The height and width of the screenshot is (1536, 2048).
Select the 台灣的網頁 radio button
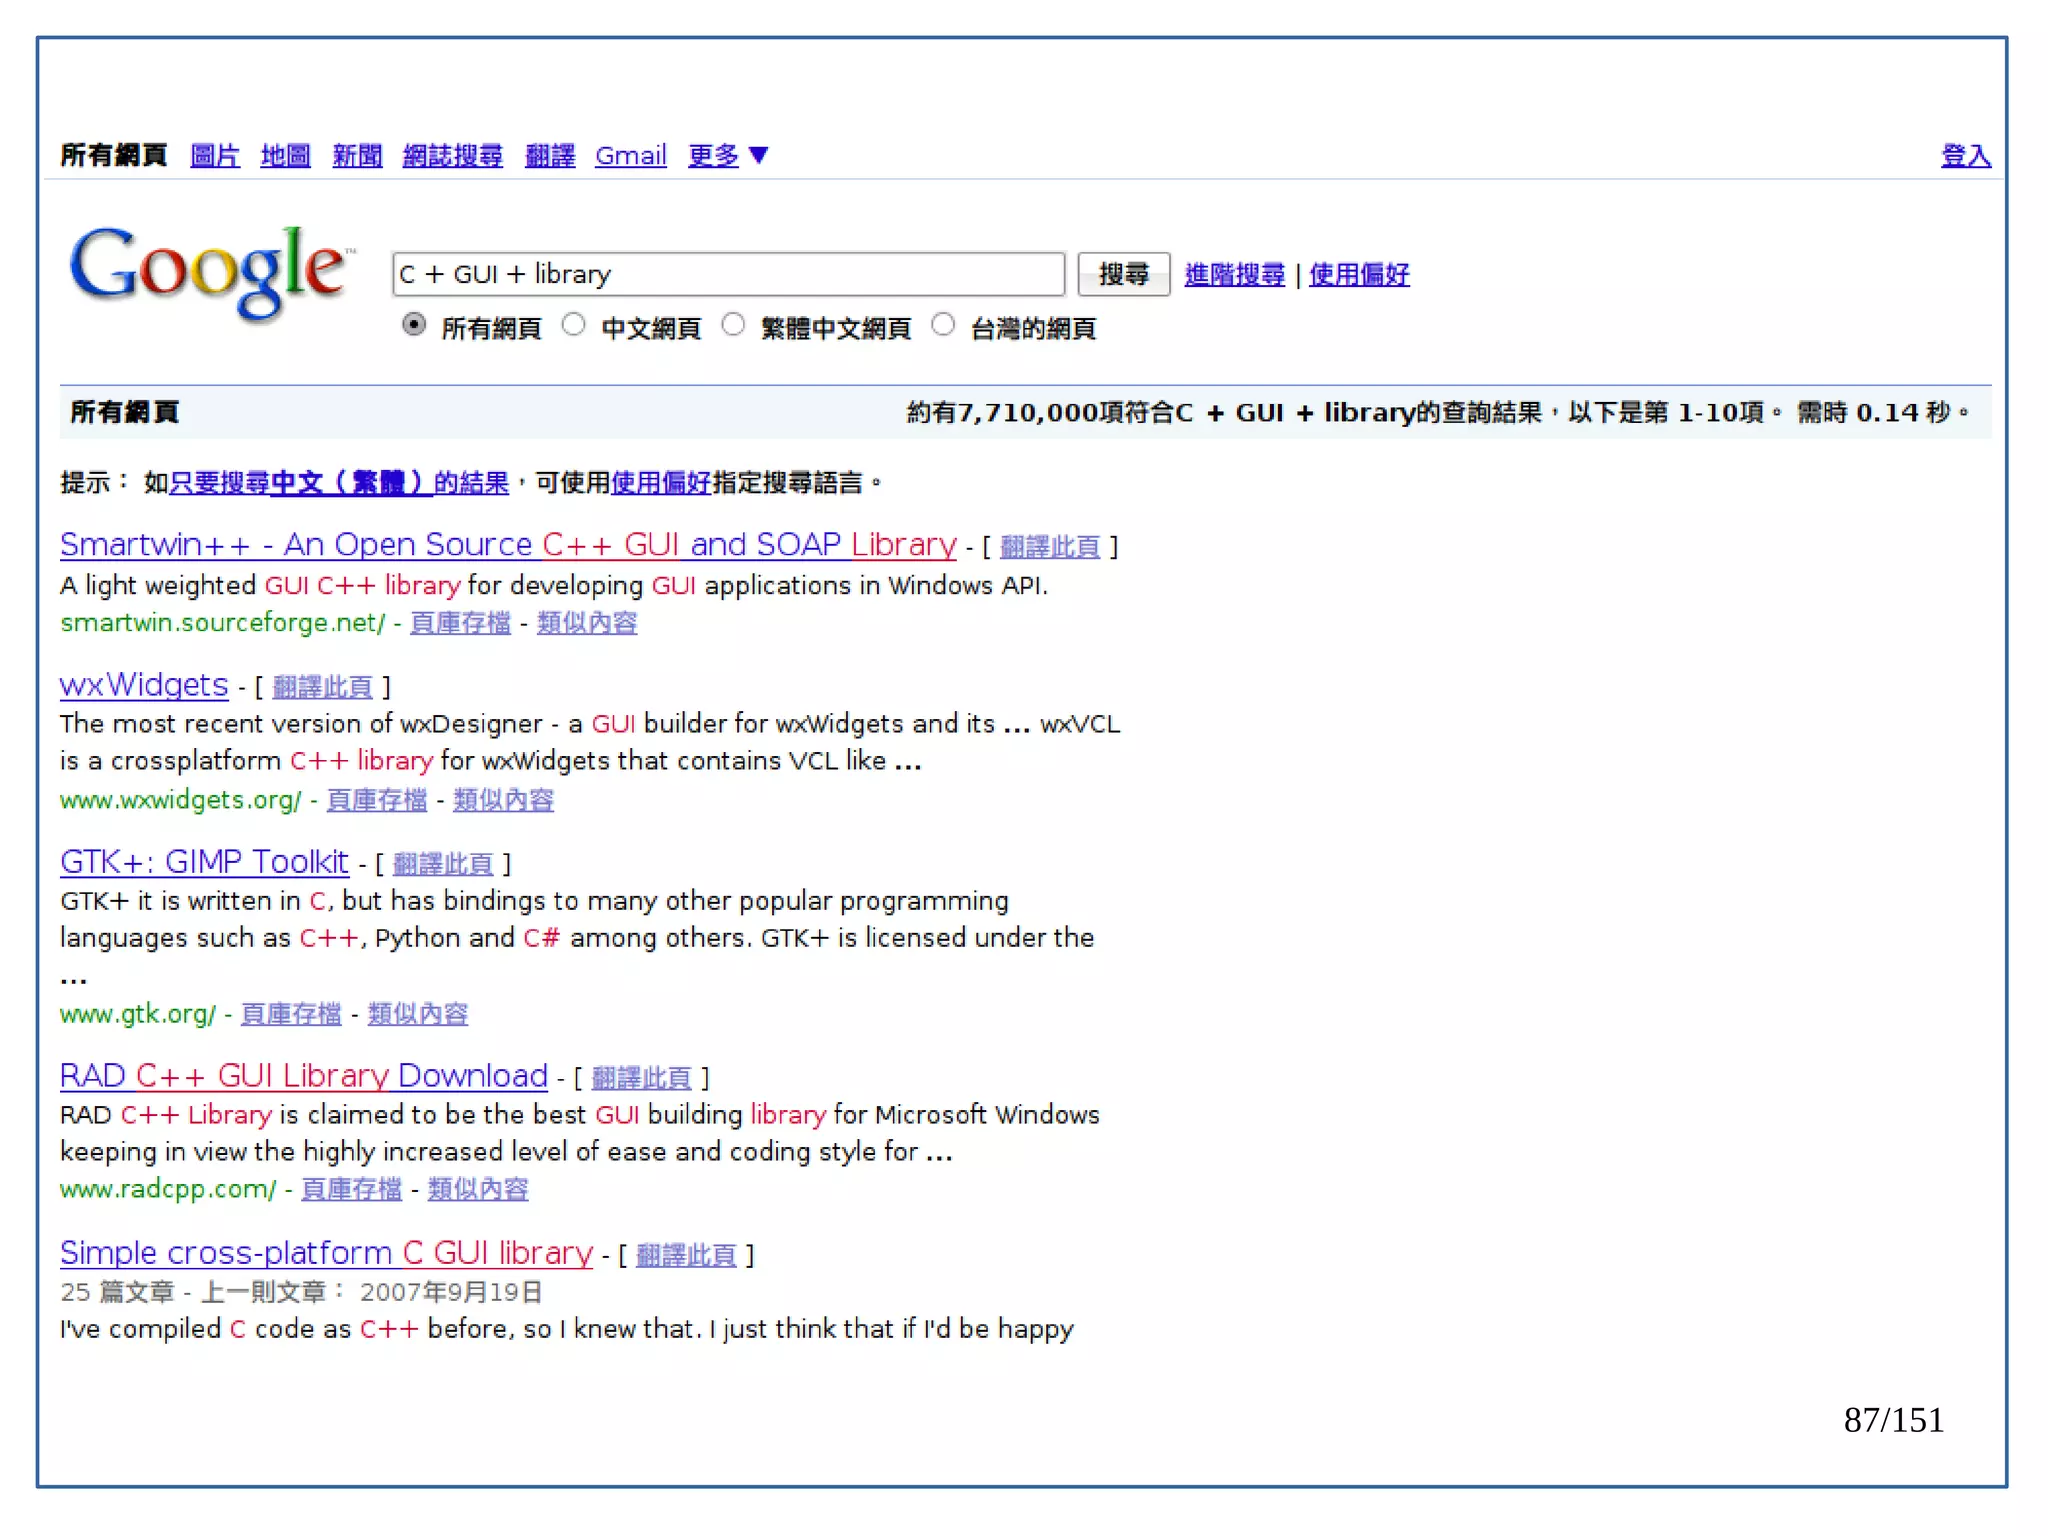[943, 325]
